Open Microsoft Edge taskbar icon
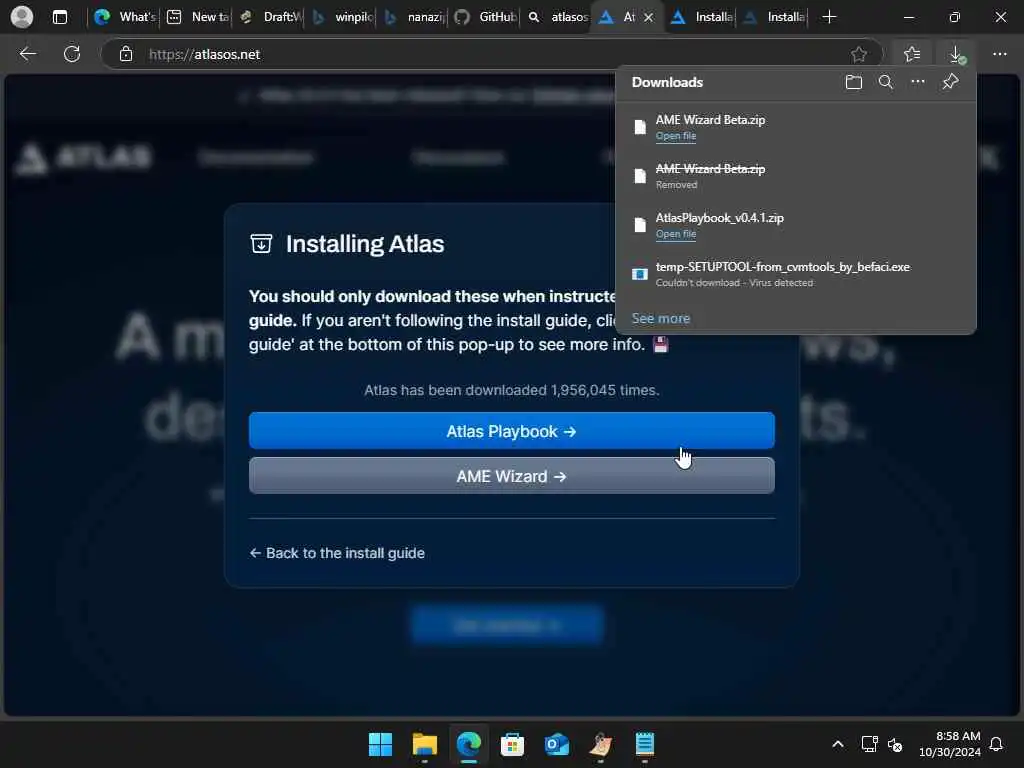The height and width of the screenshot is (768, 1024). [469, 744]
